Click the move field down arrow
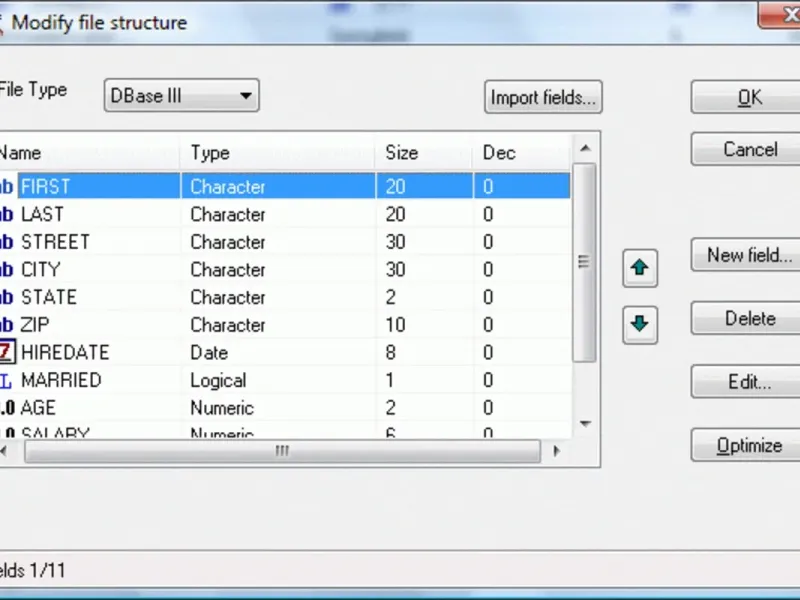 pyautogui.click(x=640, y=324)
